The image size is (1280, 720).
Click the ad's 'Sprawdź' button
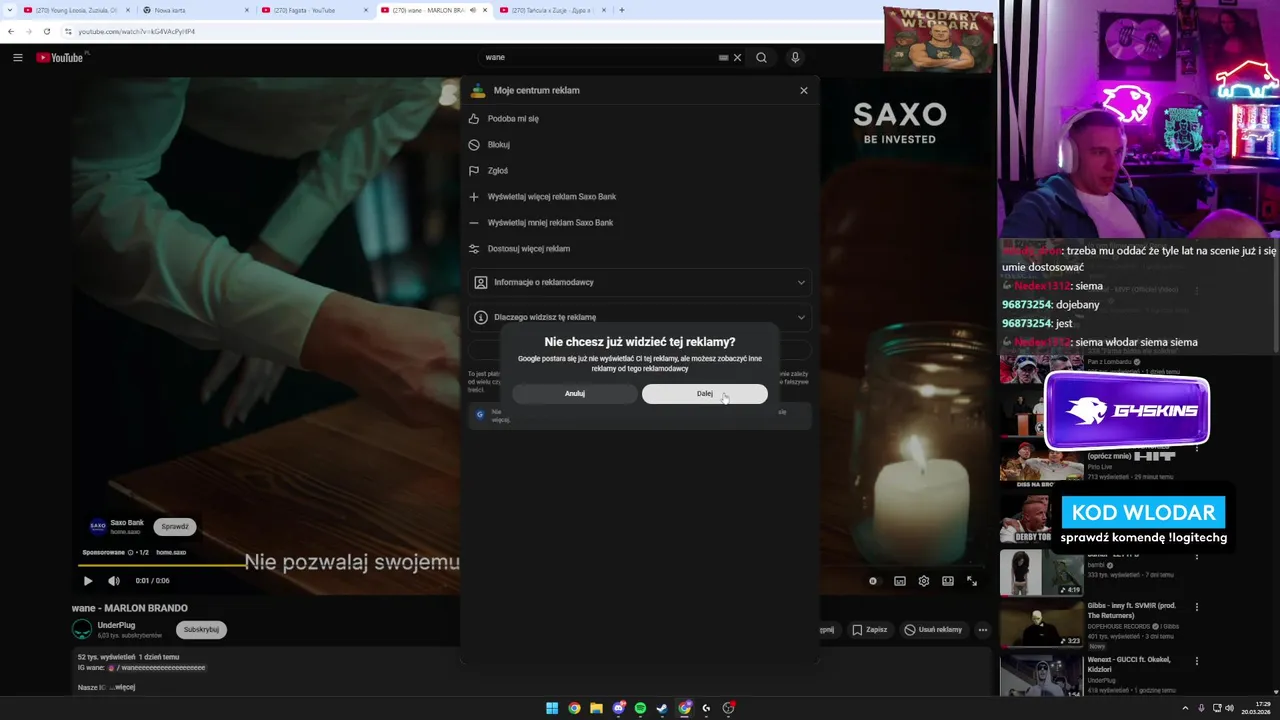click(175, 526)
